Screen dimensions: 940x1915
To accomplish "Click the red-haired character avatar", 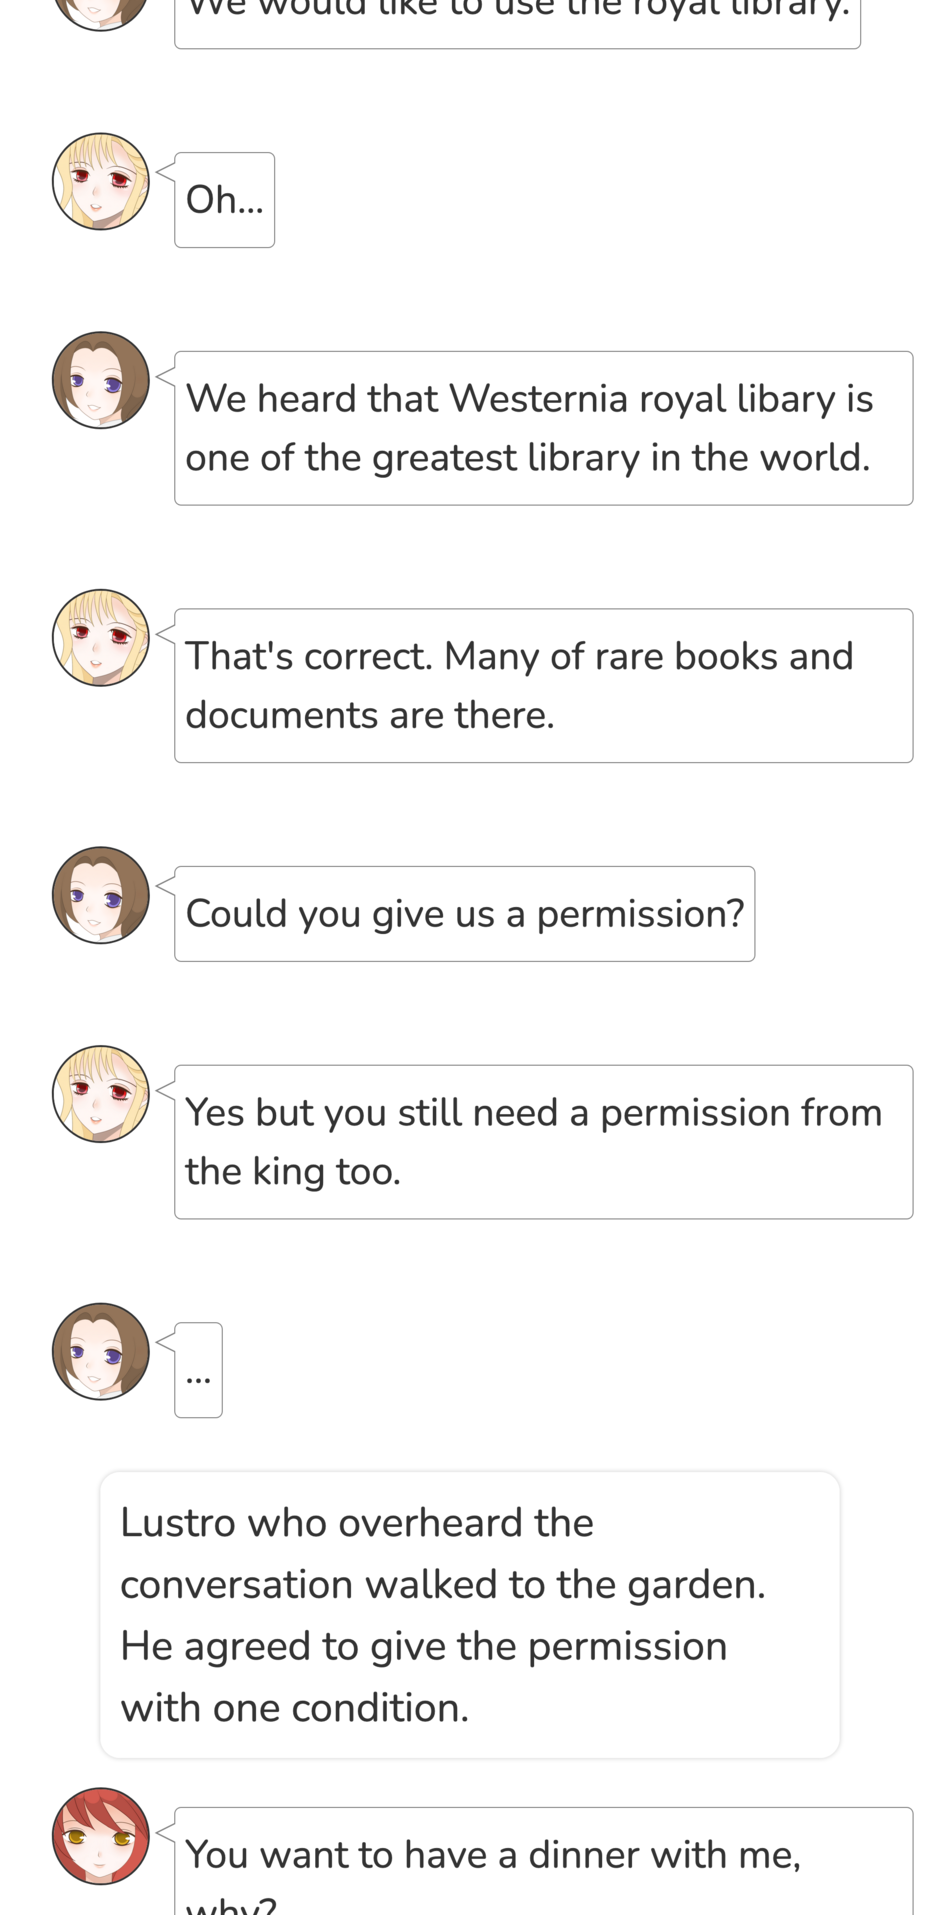I will [100, 1836].
